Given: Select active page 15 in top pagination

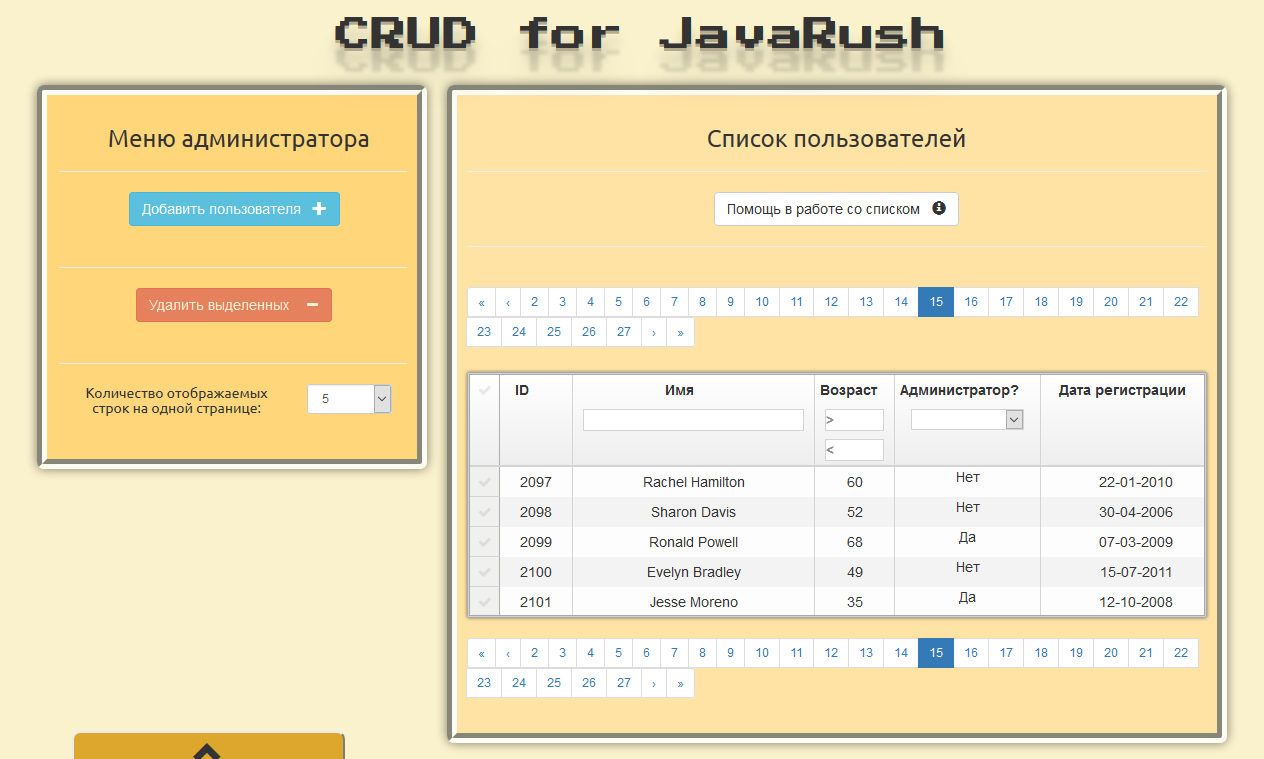Looking at the screenshot, I should [x=936, y=302].
